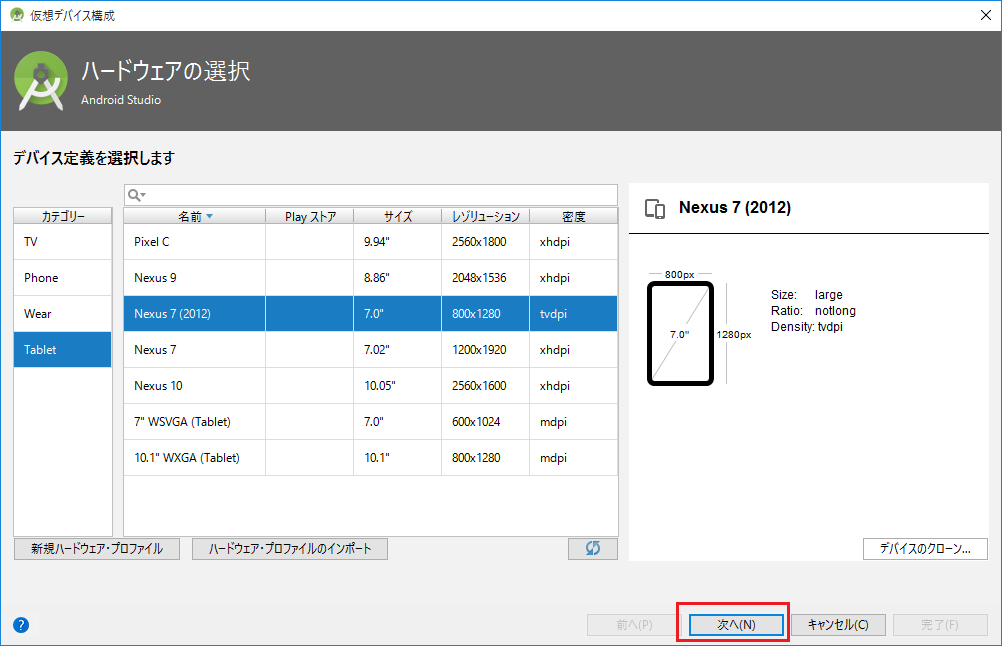Select the 10.1" WXGA (Tablet) device row

click(371, 458)
